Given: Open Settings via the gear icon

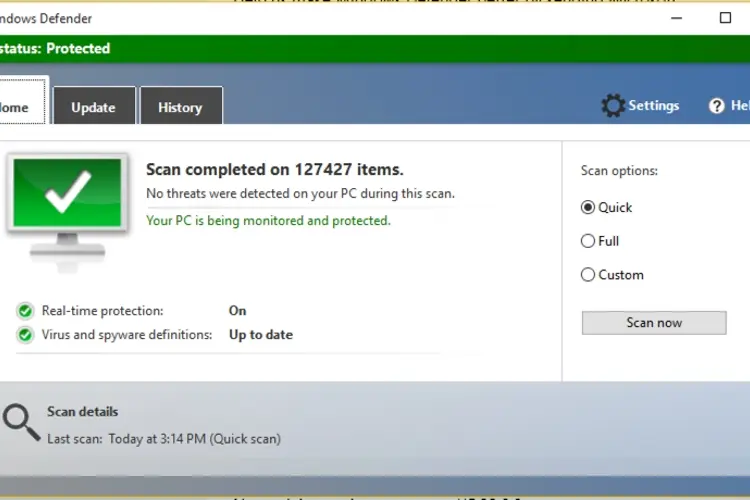Looking at the screenshot, I should pyautogui.click(x=613, y=105).
